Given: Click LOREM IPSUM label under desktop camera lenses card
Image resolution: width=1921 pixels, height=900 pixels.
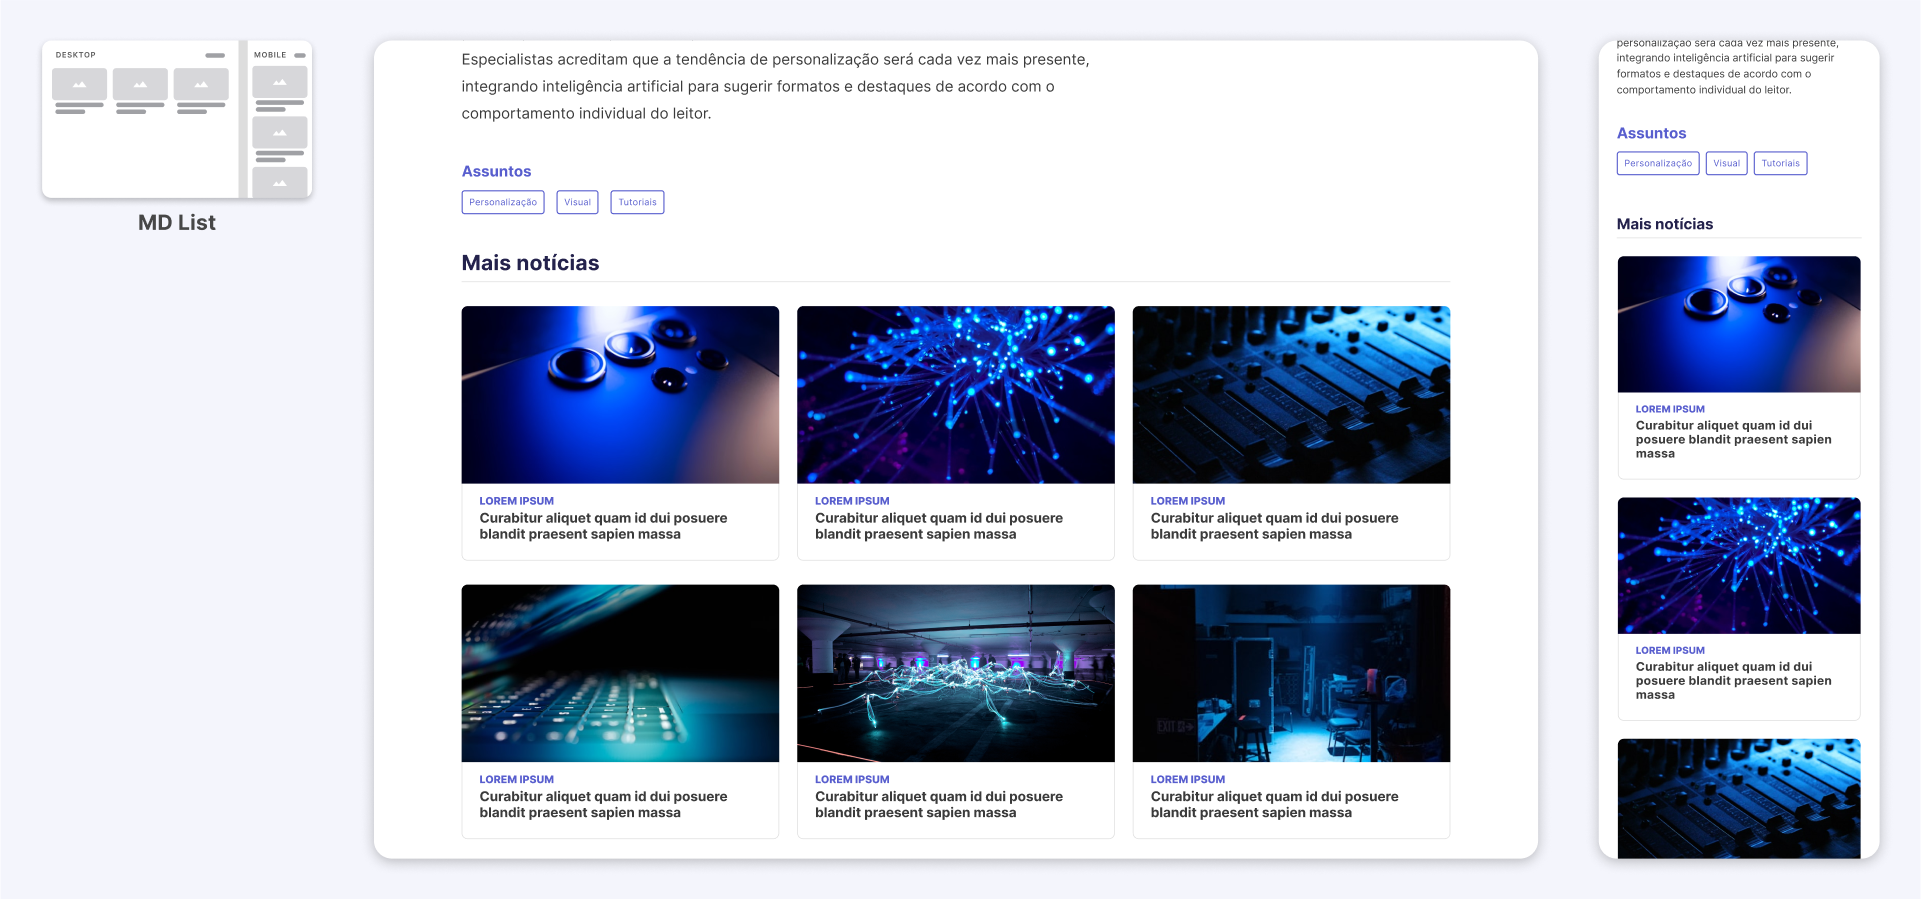Looking at the screenshot, I should tap(516, 501).
